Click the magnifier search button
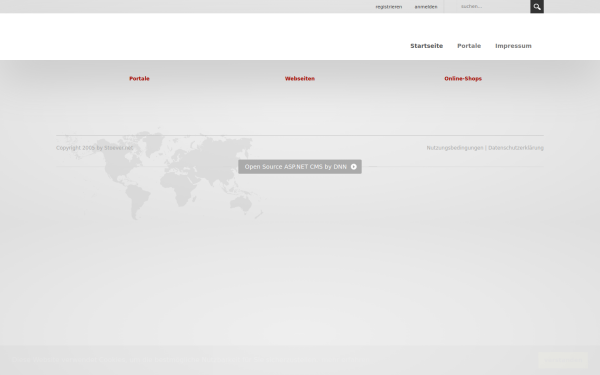Screen dimensions: 600x375 [x=537, y=7]
